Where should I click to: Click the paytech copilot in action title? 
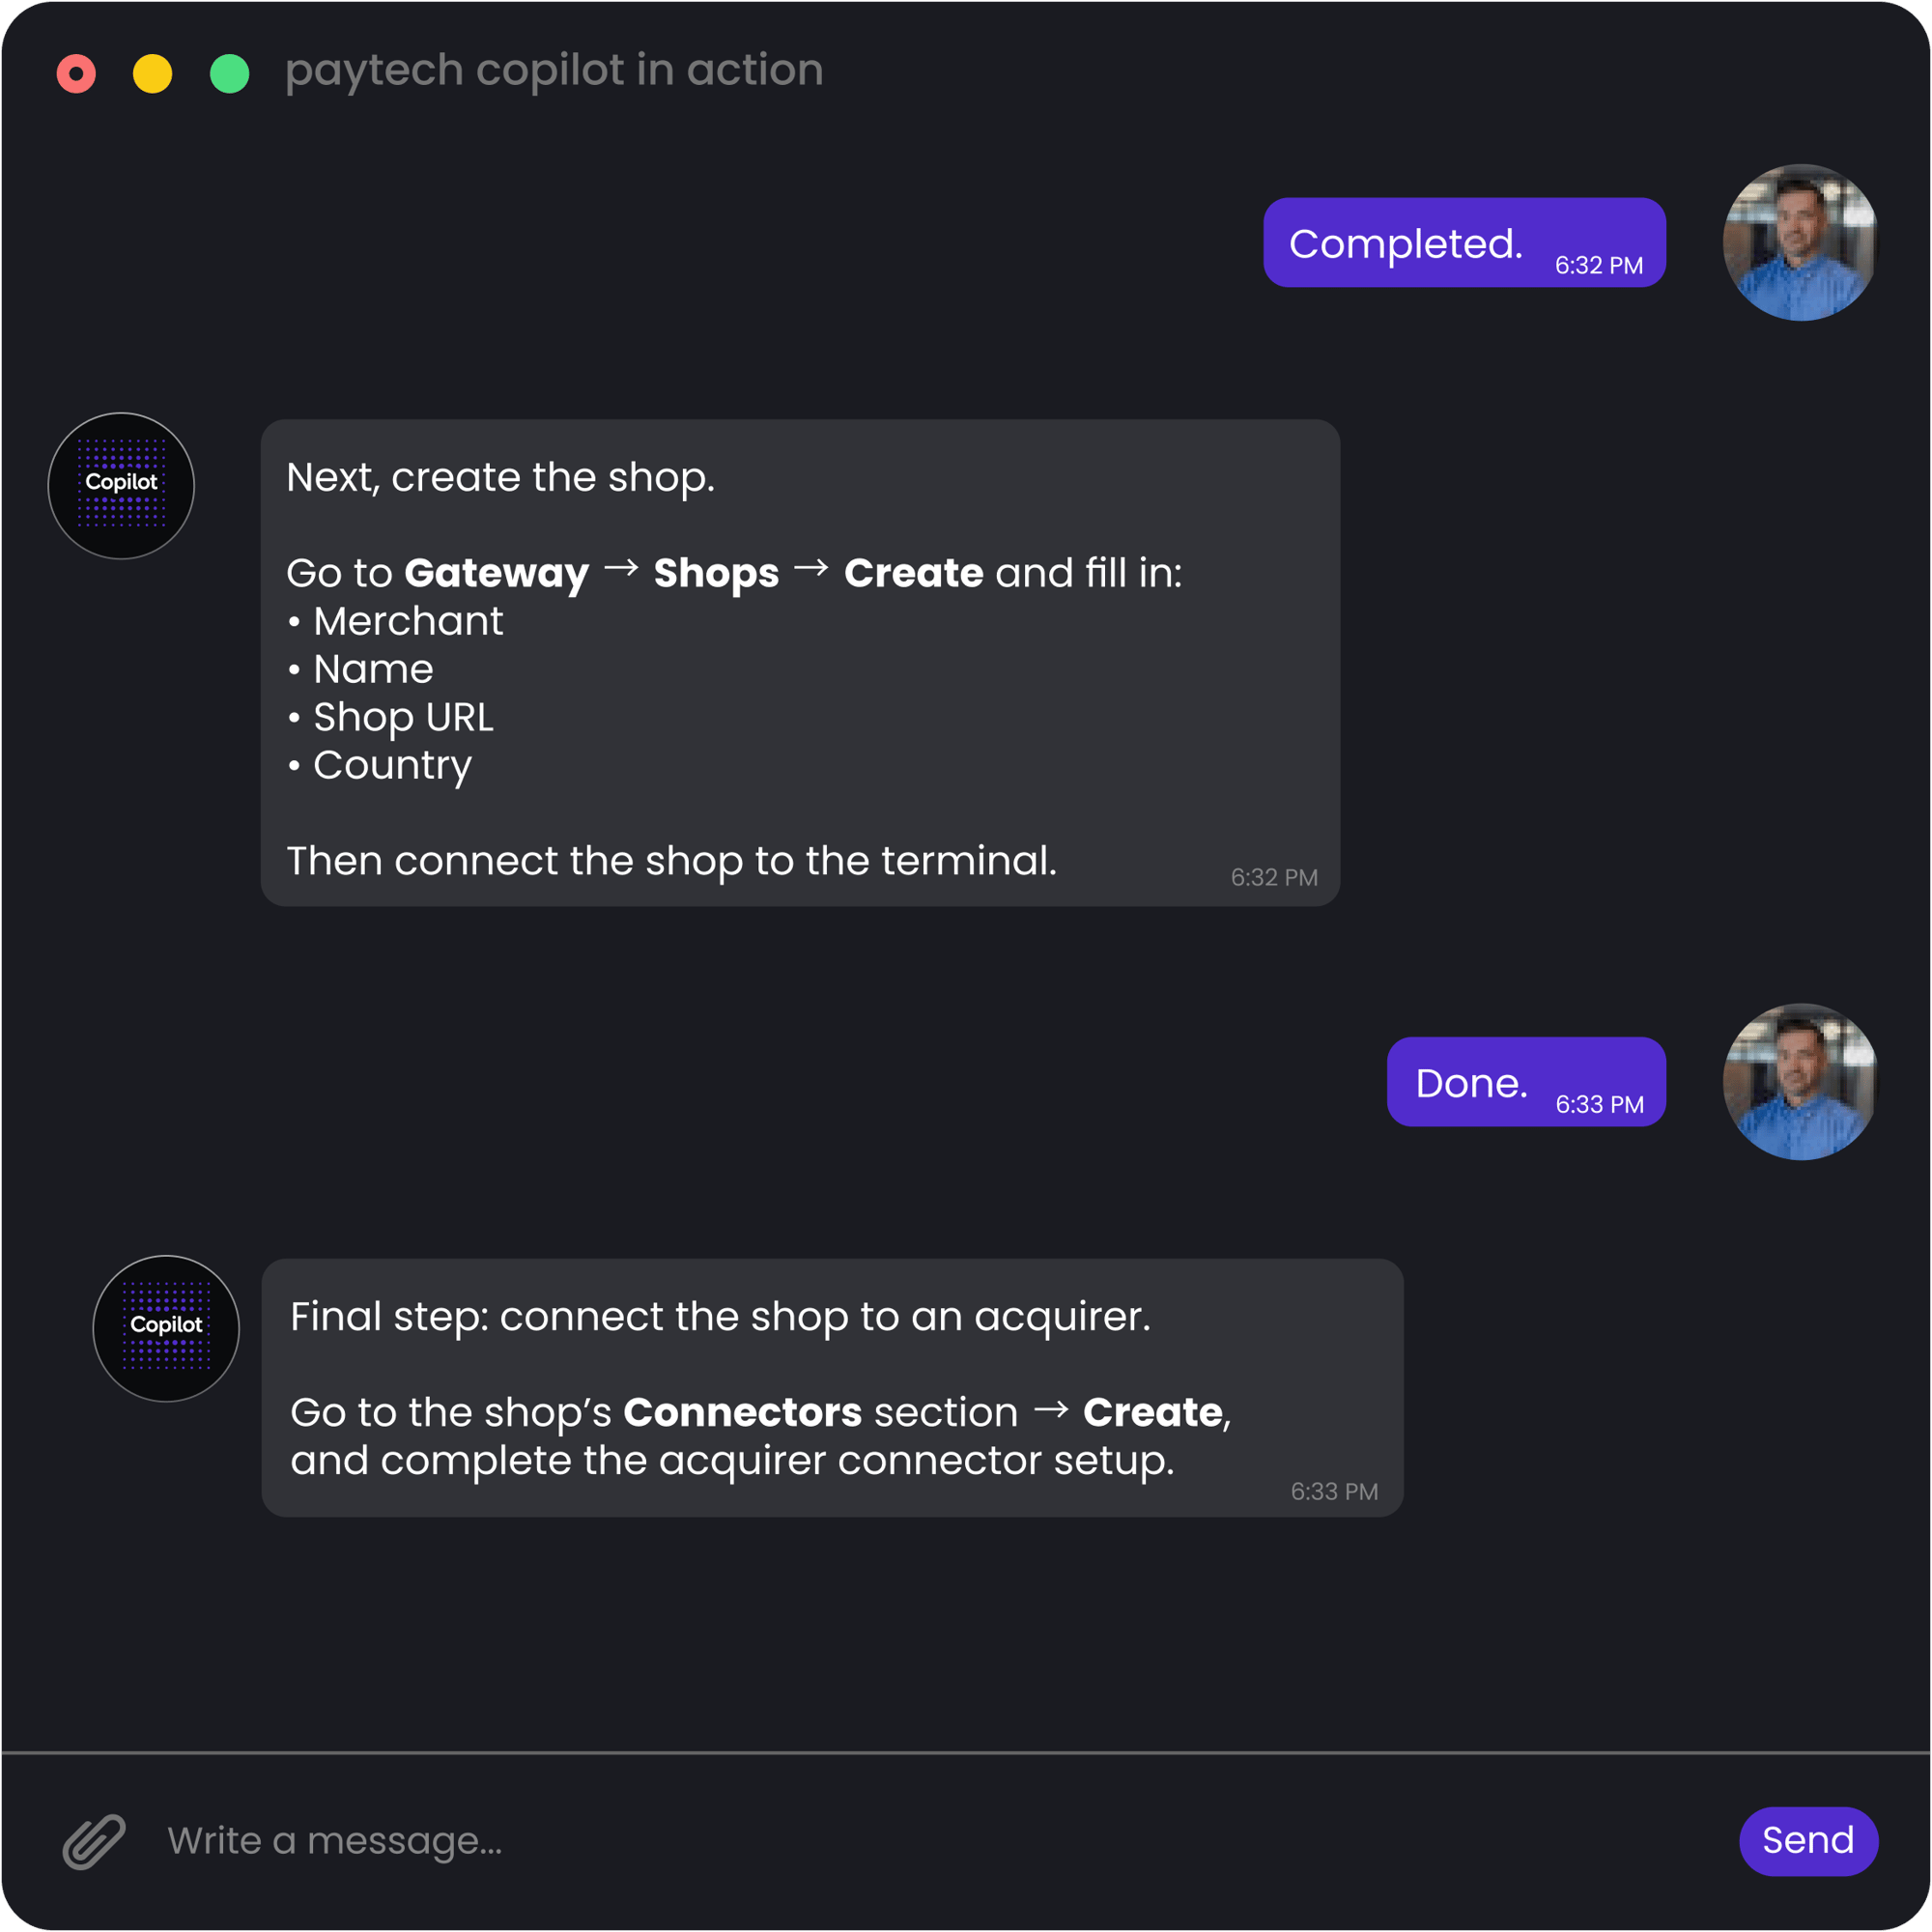556,70
